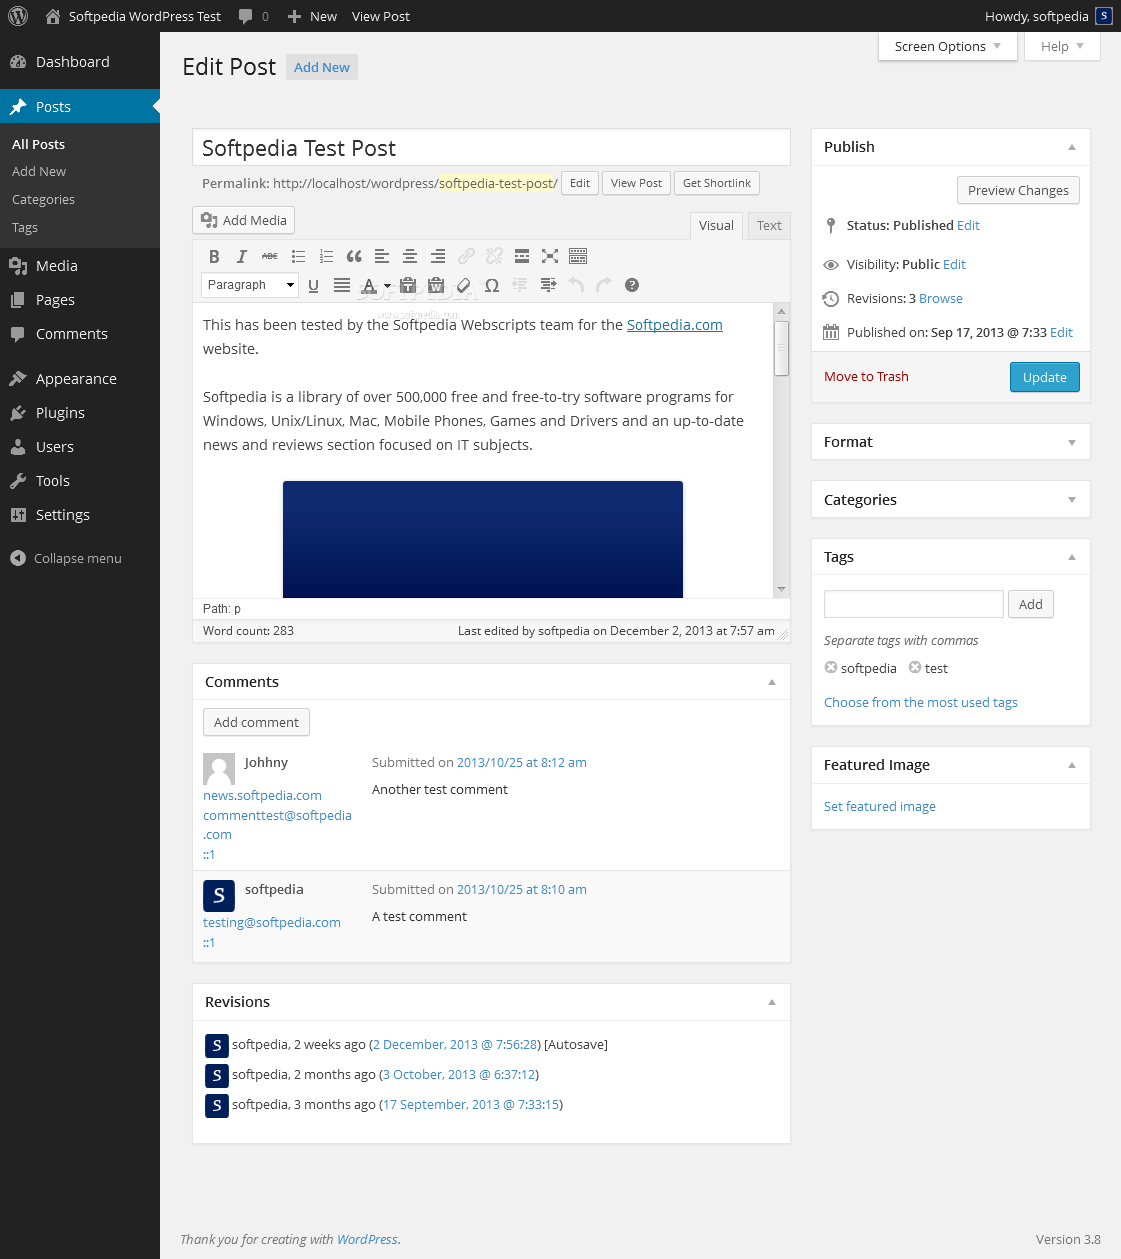Align text center

(x=410, y=257)
